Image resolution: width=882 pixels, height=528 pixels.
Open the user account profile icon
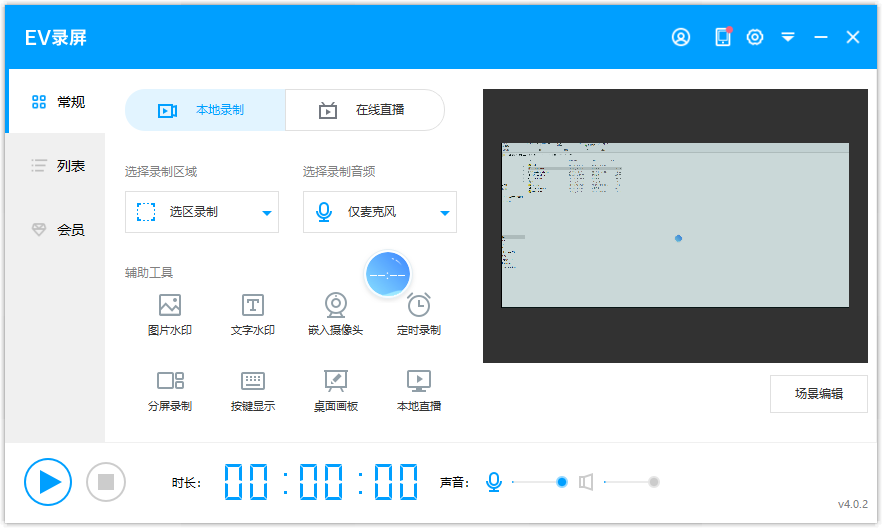coord(681,37)
